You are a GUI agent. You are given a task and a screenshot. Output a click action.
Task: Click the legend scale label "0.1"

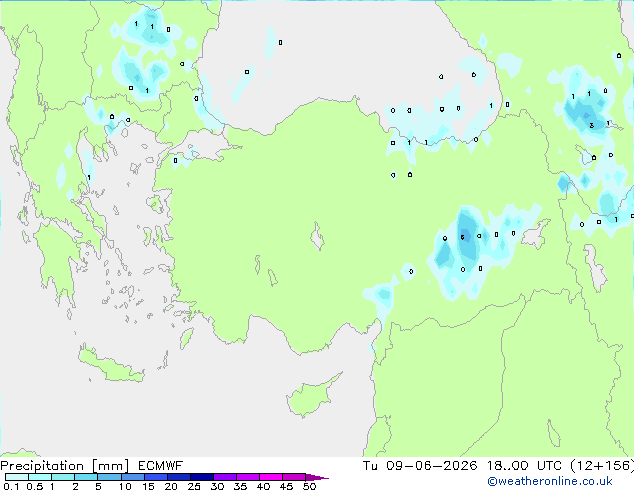tap(11, 486)
